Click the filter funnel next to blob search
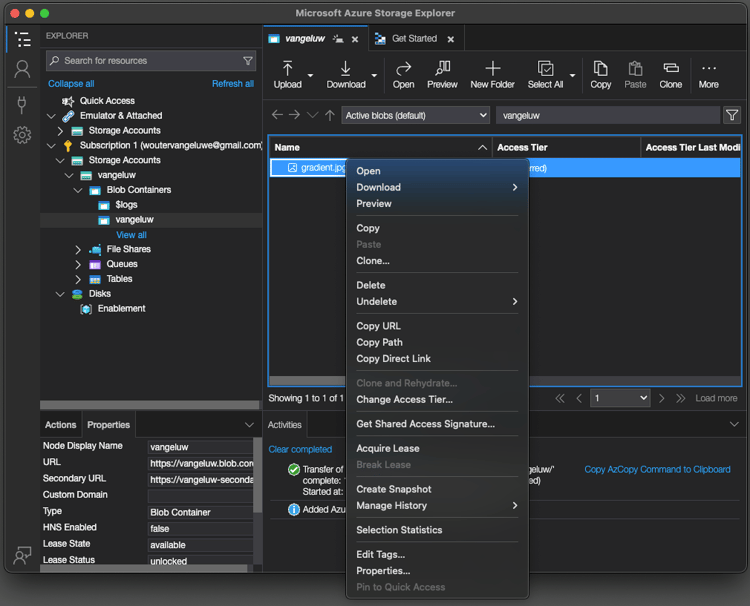 click(732, 115)
